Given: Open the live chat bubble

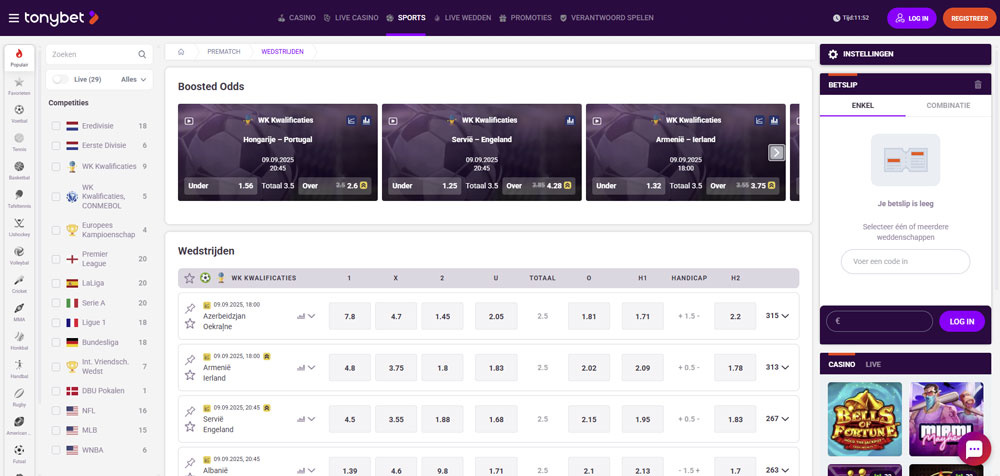Looking at the screenshot, I should click(974, 449).
